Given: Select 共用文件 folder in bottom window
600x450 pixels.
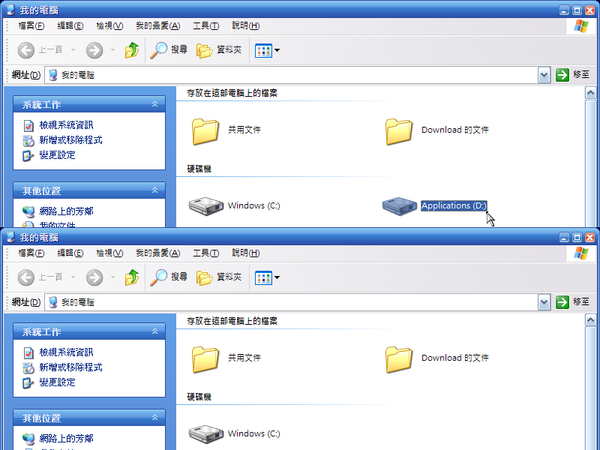Looking at the screenshot, I should coord(226,359).
